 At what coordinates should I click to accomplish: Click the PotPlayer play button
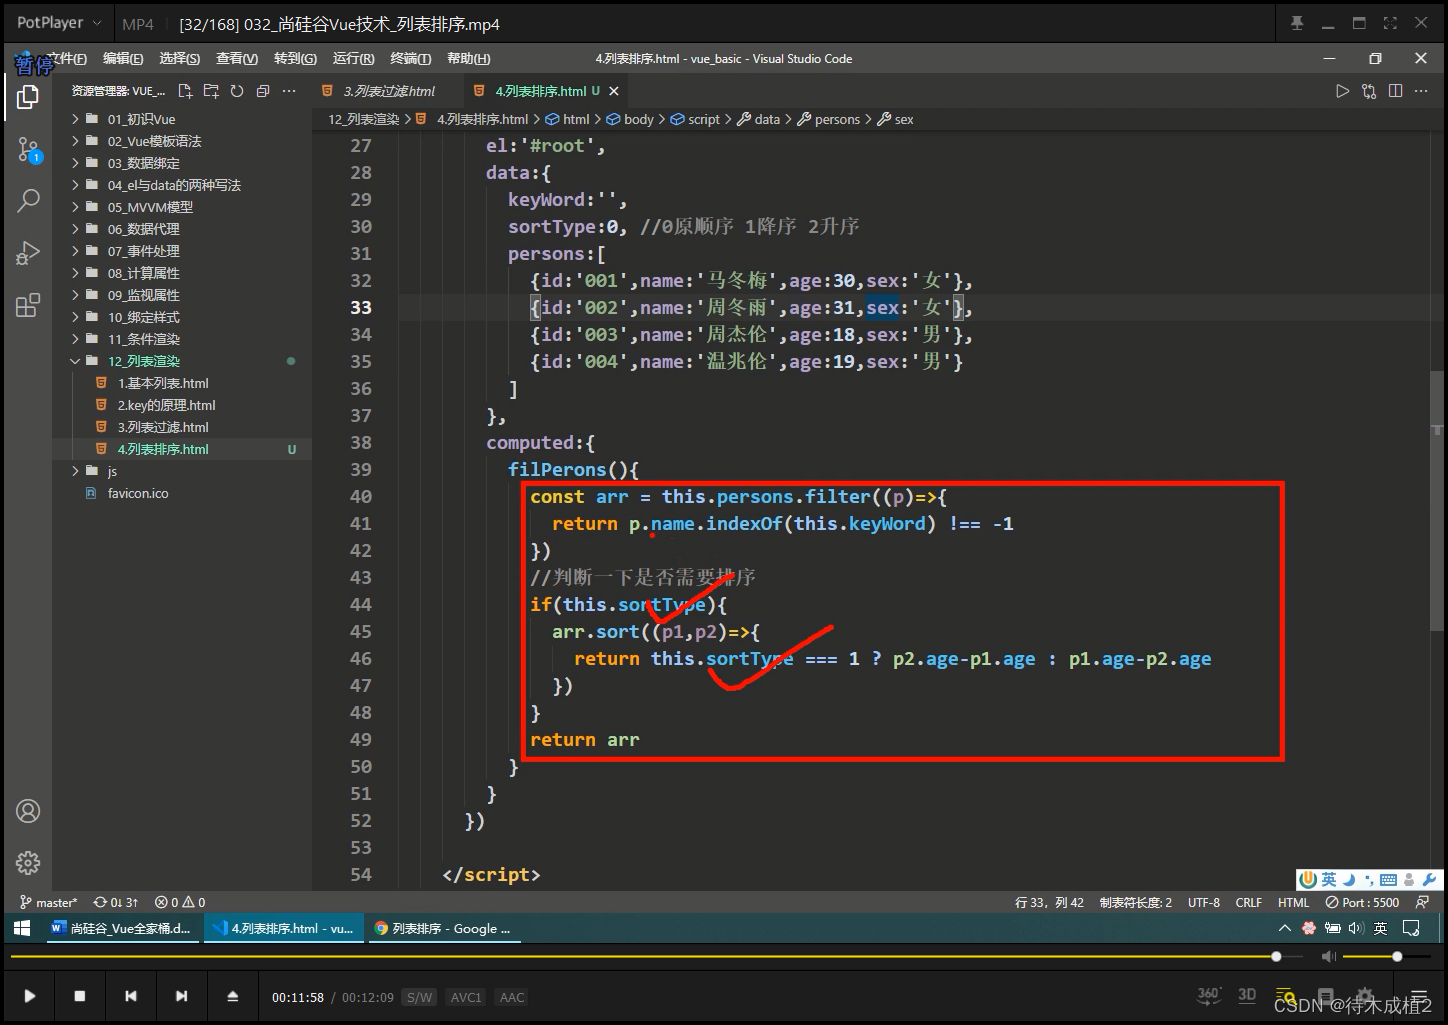29,996
